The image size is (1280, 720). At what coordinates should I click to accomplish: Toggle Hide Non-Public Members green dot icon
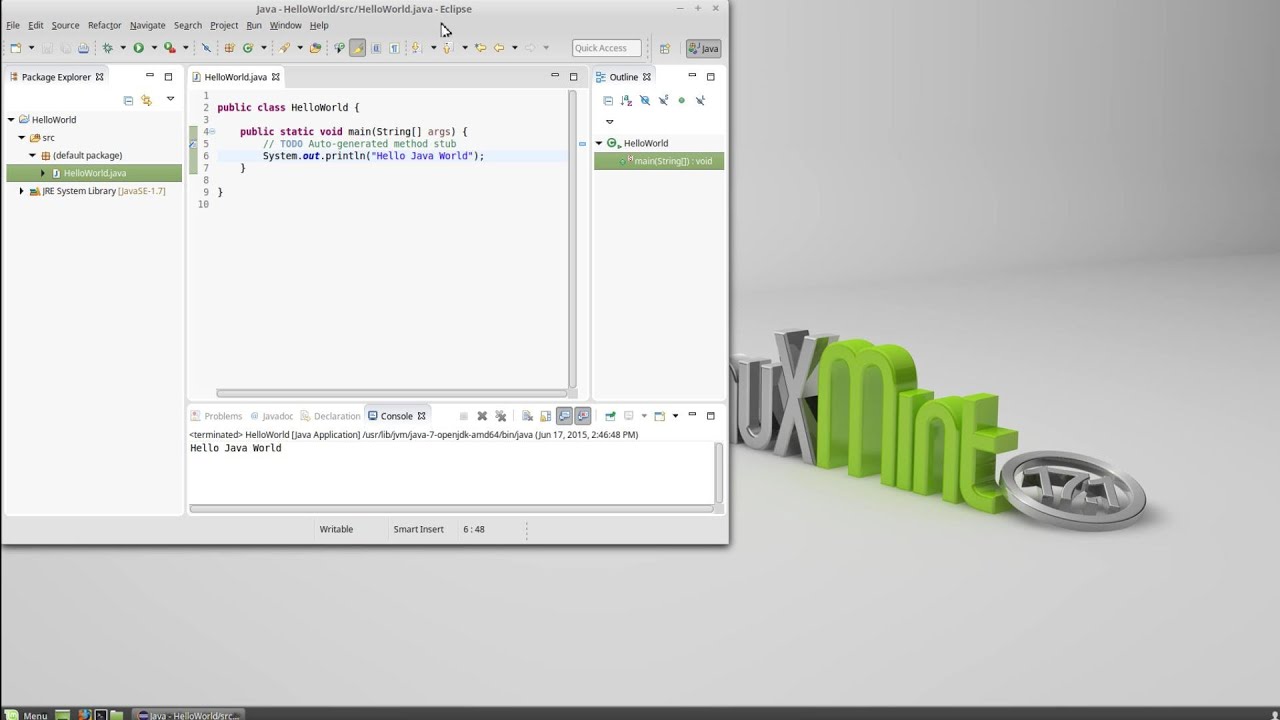click(x=682, y=100)
